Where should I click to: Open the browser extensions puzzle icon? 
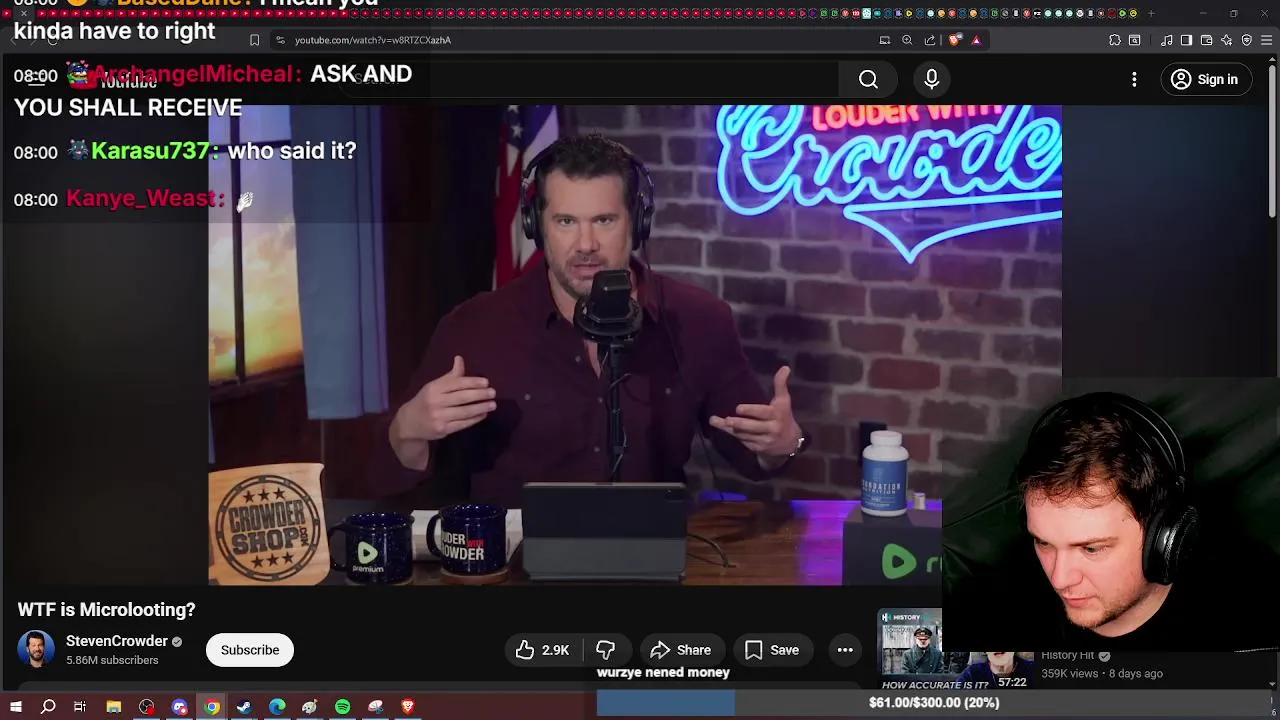(x=1115, y=40)
